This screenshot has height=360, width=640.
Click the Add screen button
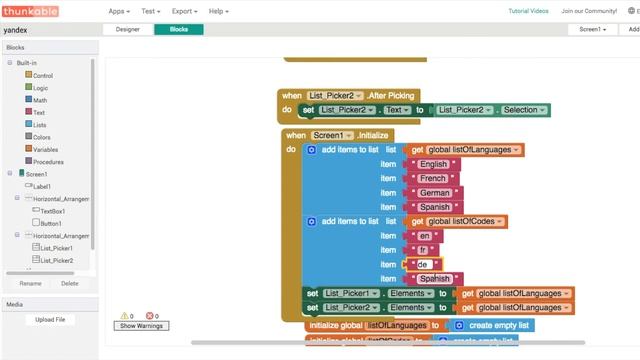(x=631, y=29)
